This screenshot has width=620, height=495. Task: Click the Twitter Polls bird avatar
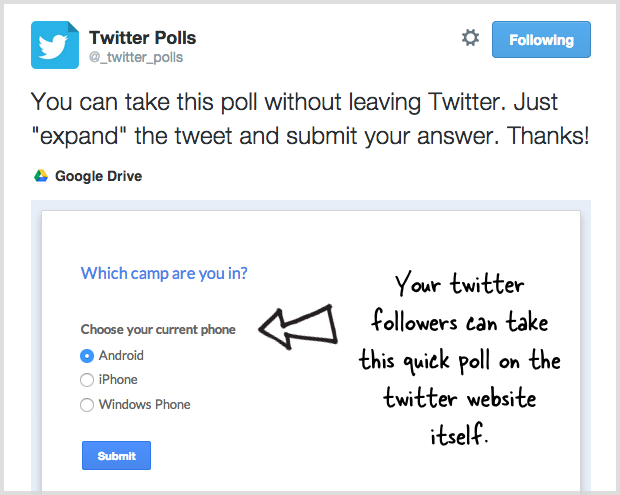coord(55,45)
